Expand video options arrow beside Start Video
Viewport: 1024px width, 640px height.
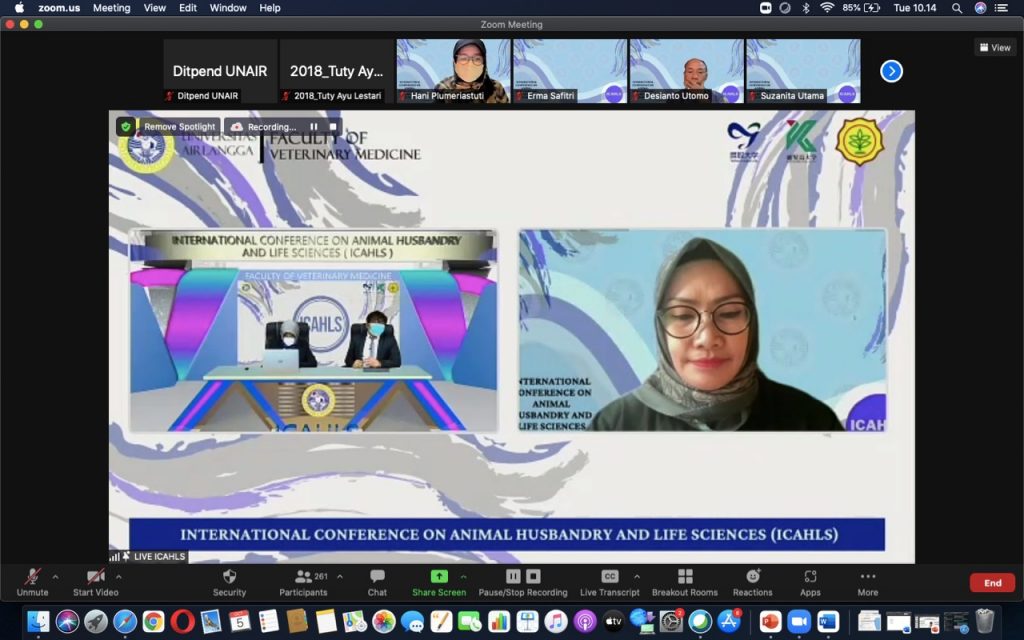[x=119, y=576]
